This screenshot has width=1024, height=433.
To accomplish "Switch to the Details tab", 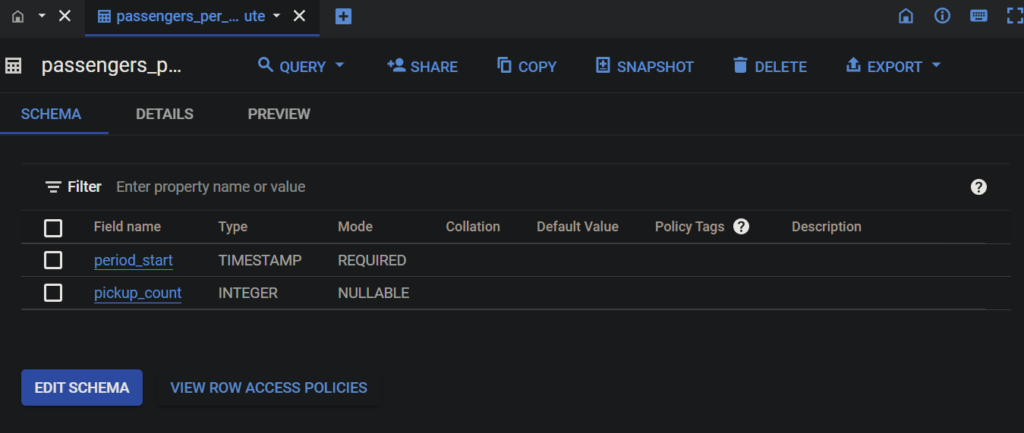I will (164, 114).
